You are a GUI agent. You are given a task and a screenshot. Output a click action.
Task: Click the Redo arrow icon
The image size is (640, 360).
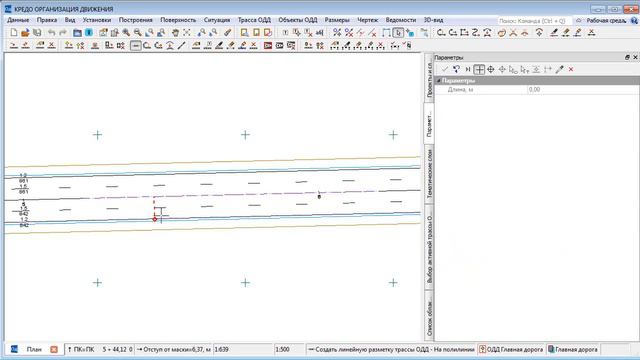point(63,33)
